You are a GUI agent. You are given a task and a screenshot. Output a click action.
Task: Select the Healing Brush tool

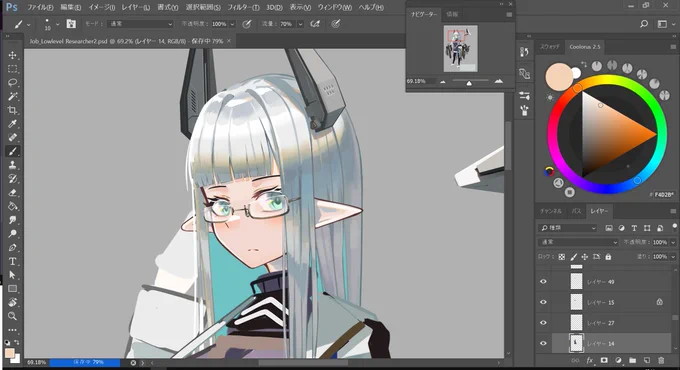pos(12,138)
